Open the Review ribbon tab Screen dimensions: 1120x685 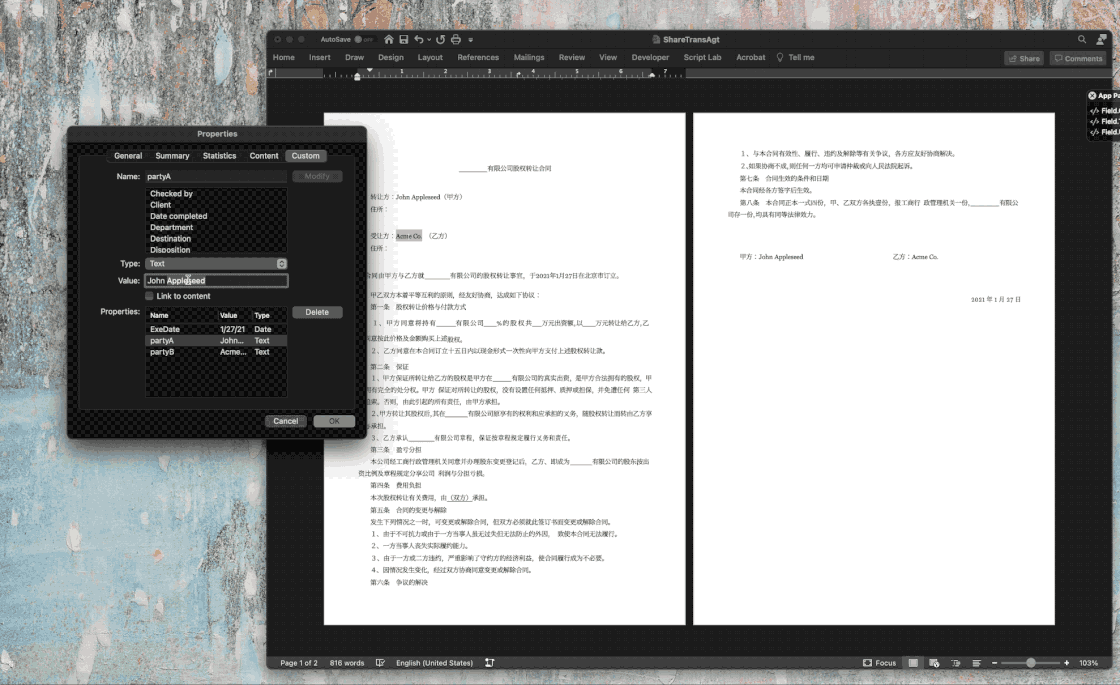tap(571, 57)
